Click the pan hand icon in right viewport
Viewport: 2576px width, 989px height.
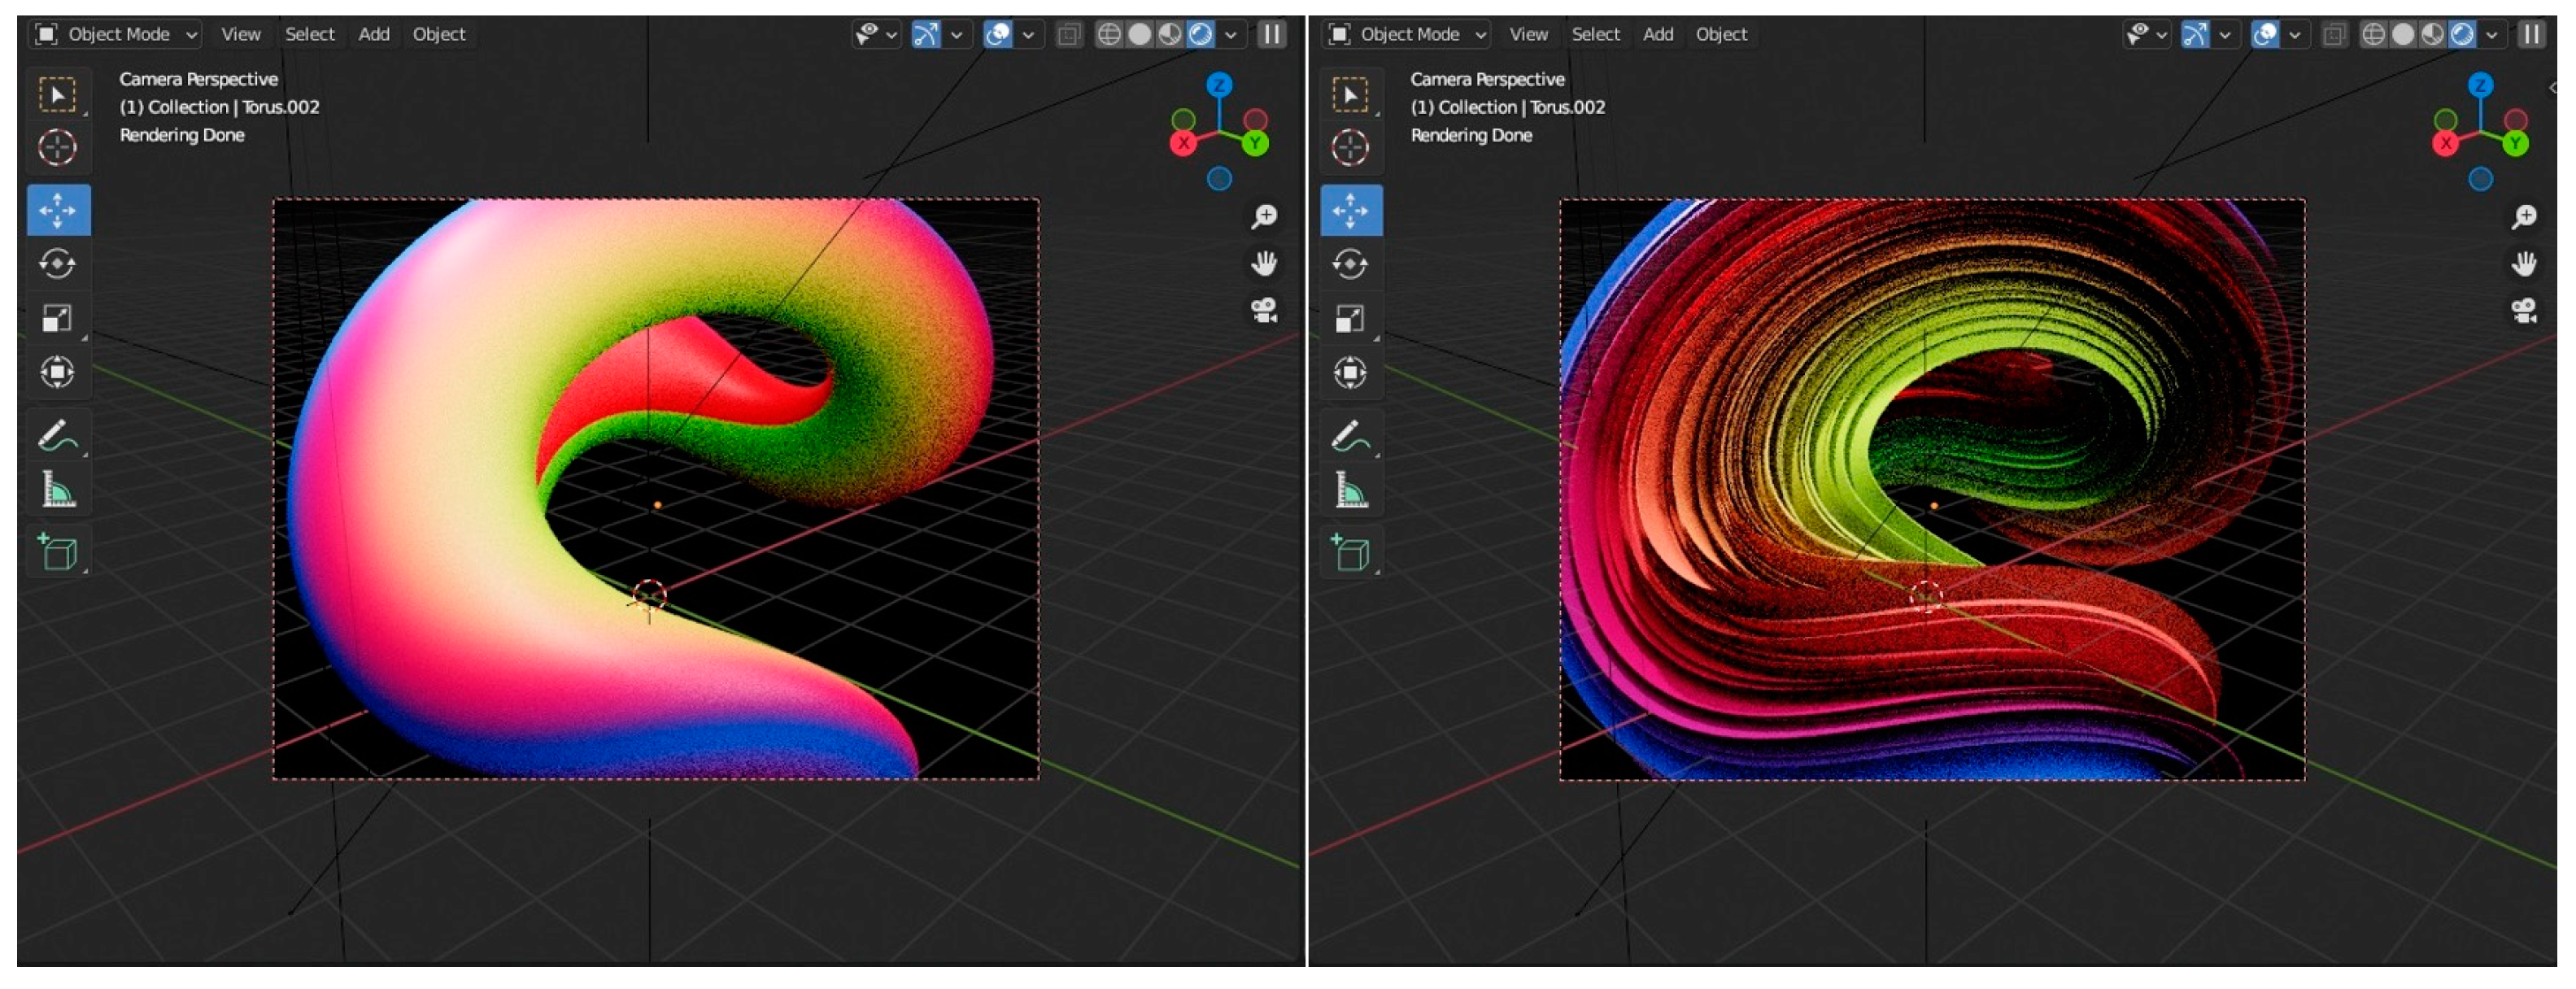(x=2523, y=264)
